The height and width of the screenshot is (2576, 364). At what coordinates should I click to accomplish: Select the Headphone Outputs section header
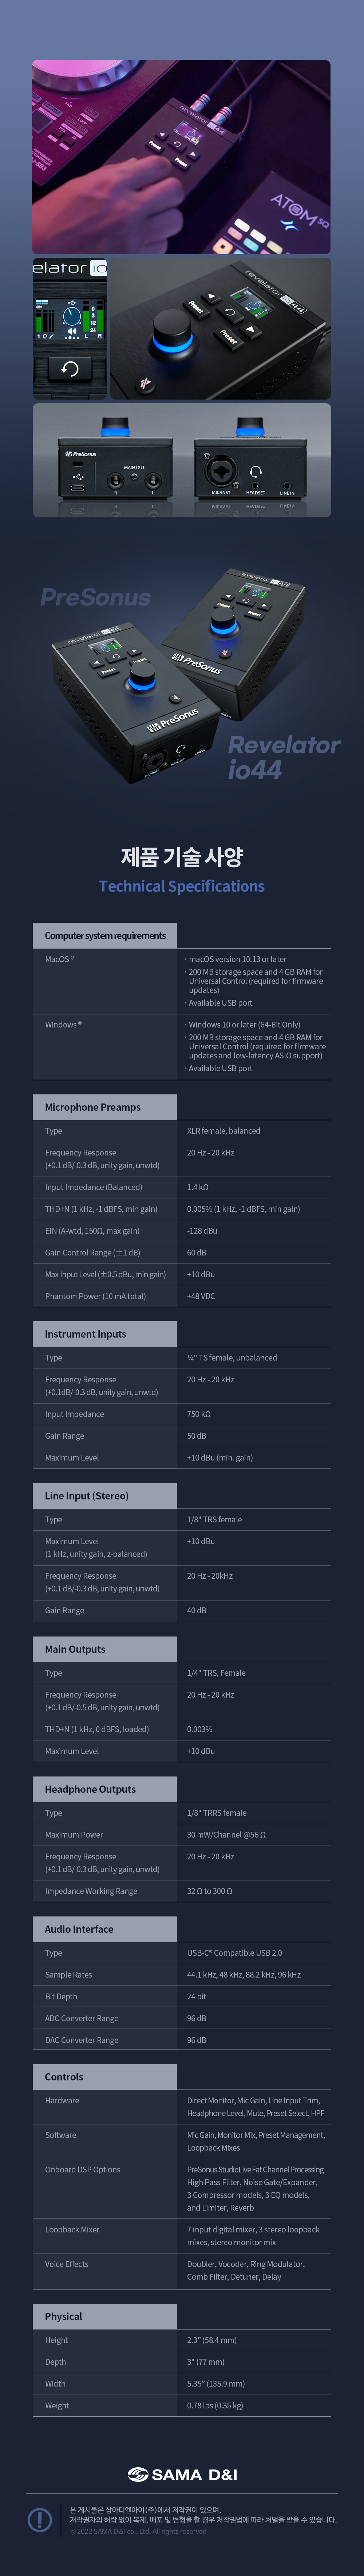(x=90, y=1789)
